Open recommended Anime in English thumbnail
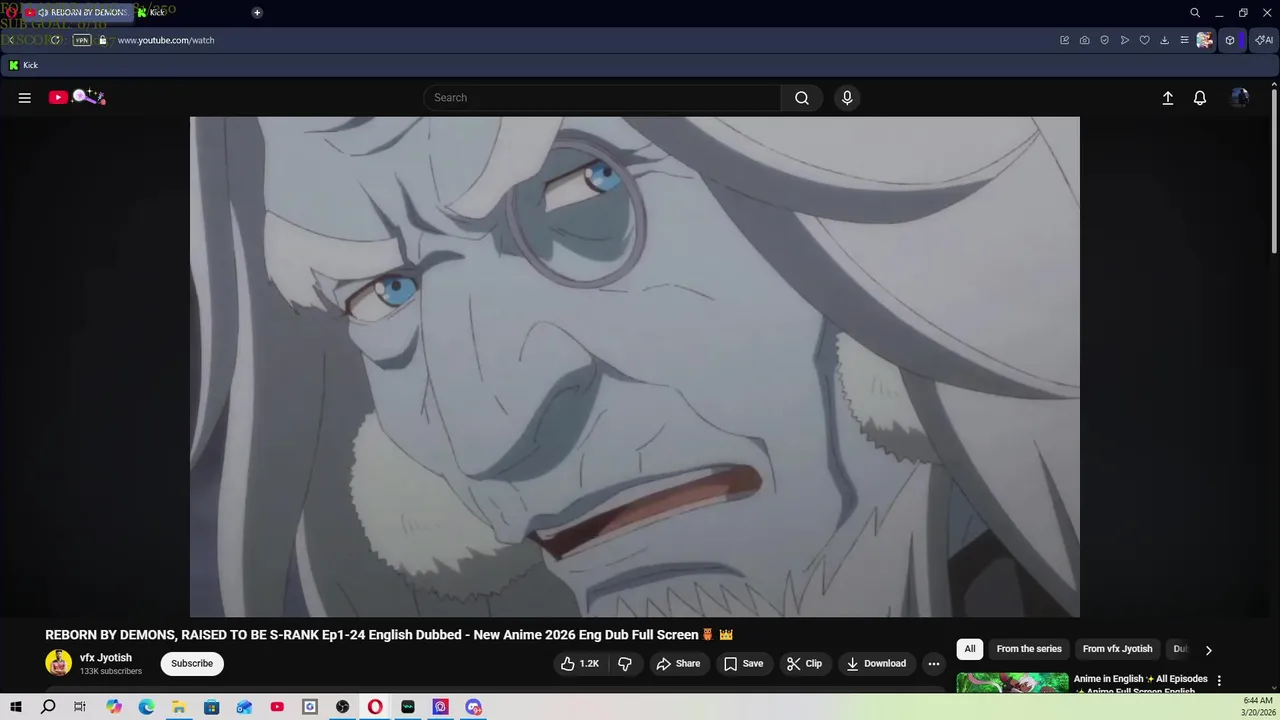The width and height of the screenshot is (1280, 720). pos(1012,684)
